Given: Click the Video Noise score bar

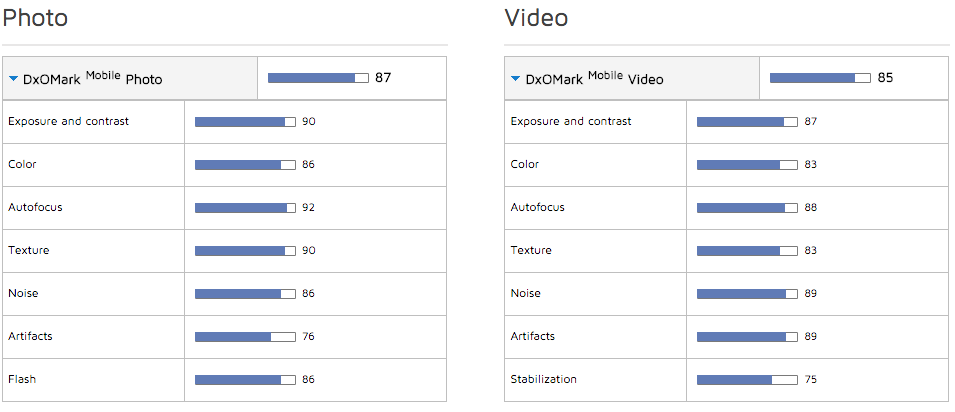Looking at the screenshot, I should [x=747, y=294].
